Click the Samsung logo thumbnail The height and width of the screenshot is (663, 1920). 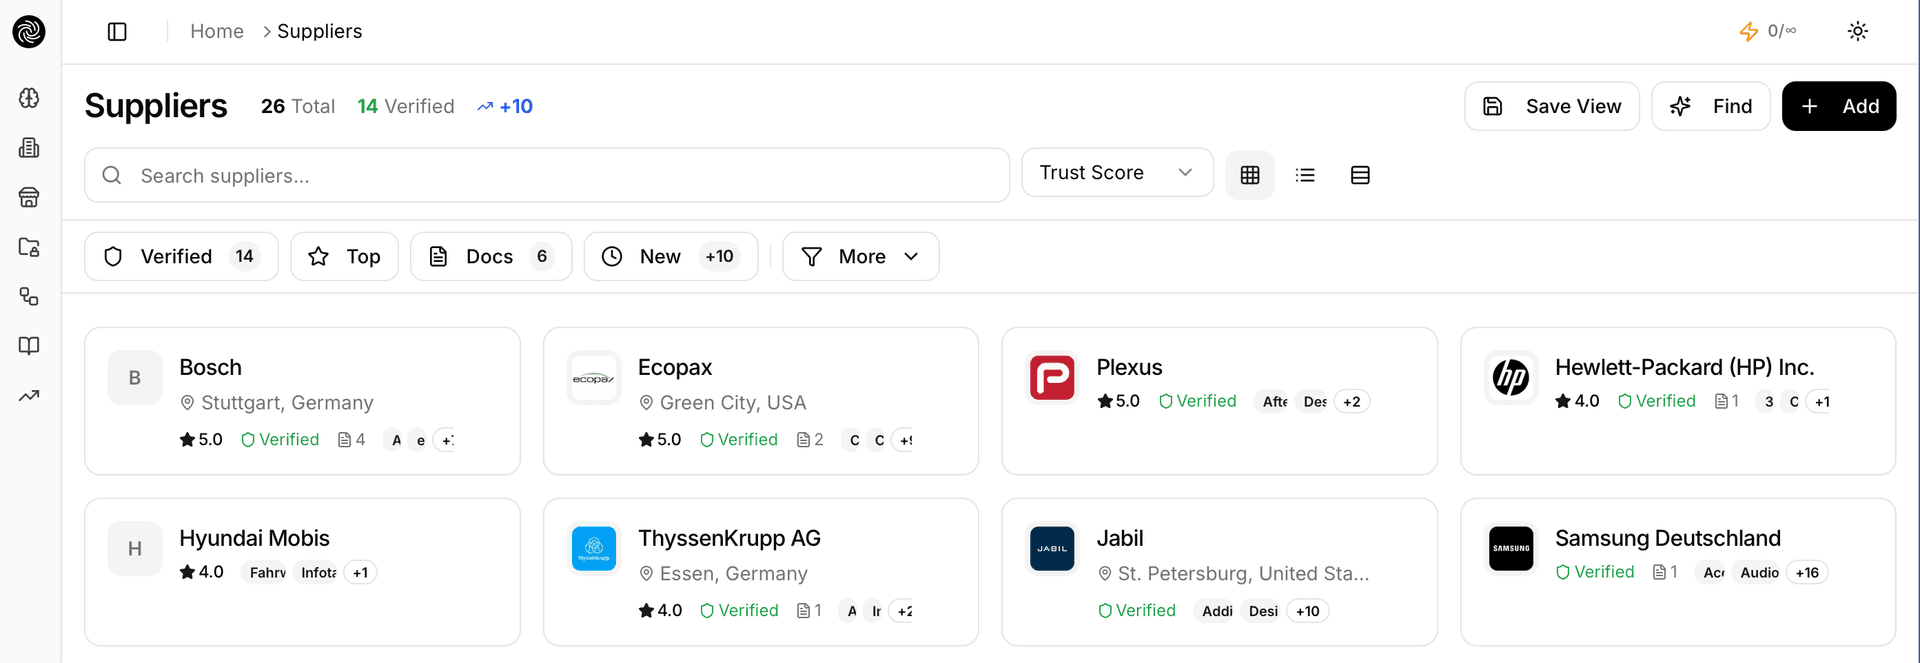click(1511, 549)
